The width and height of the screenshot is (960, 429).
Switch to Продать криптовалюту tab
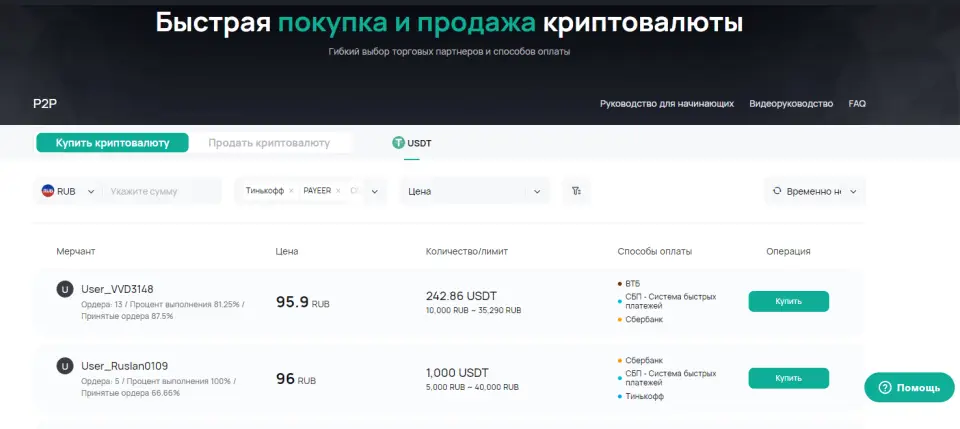point(269,143)
